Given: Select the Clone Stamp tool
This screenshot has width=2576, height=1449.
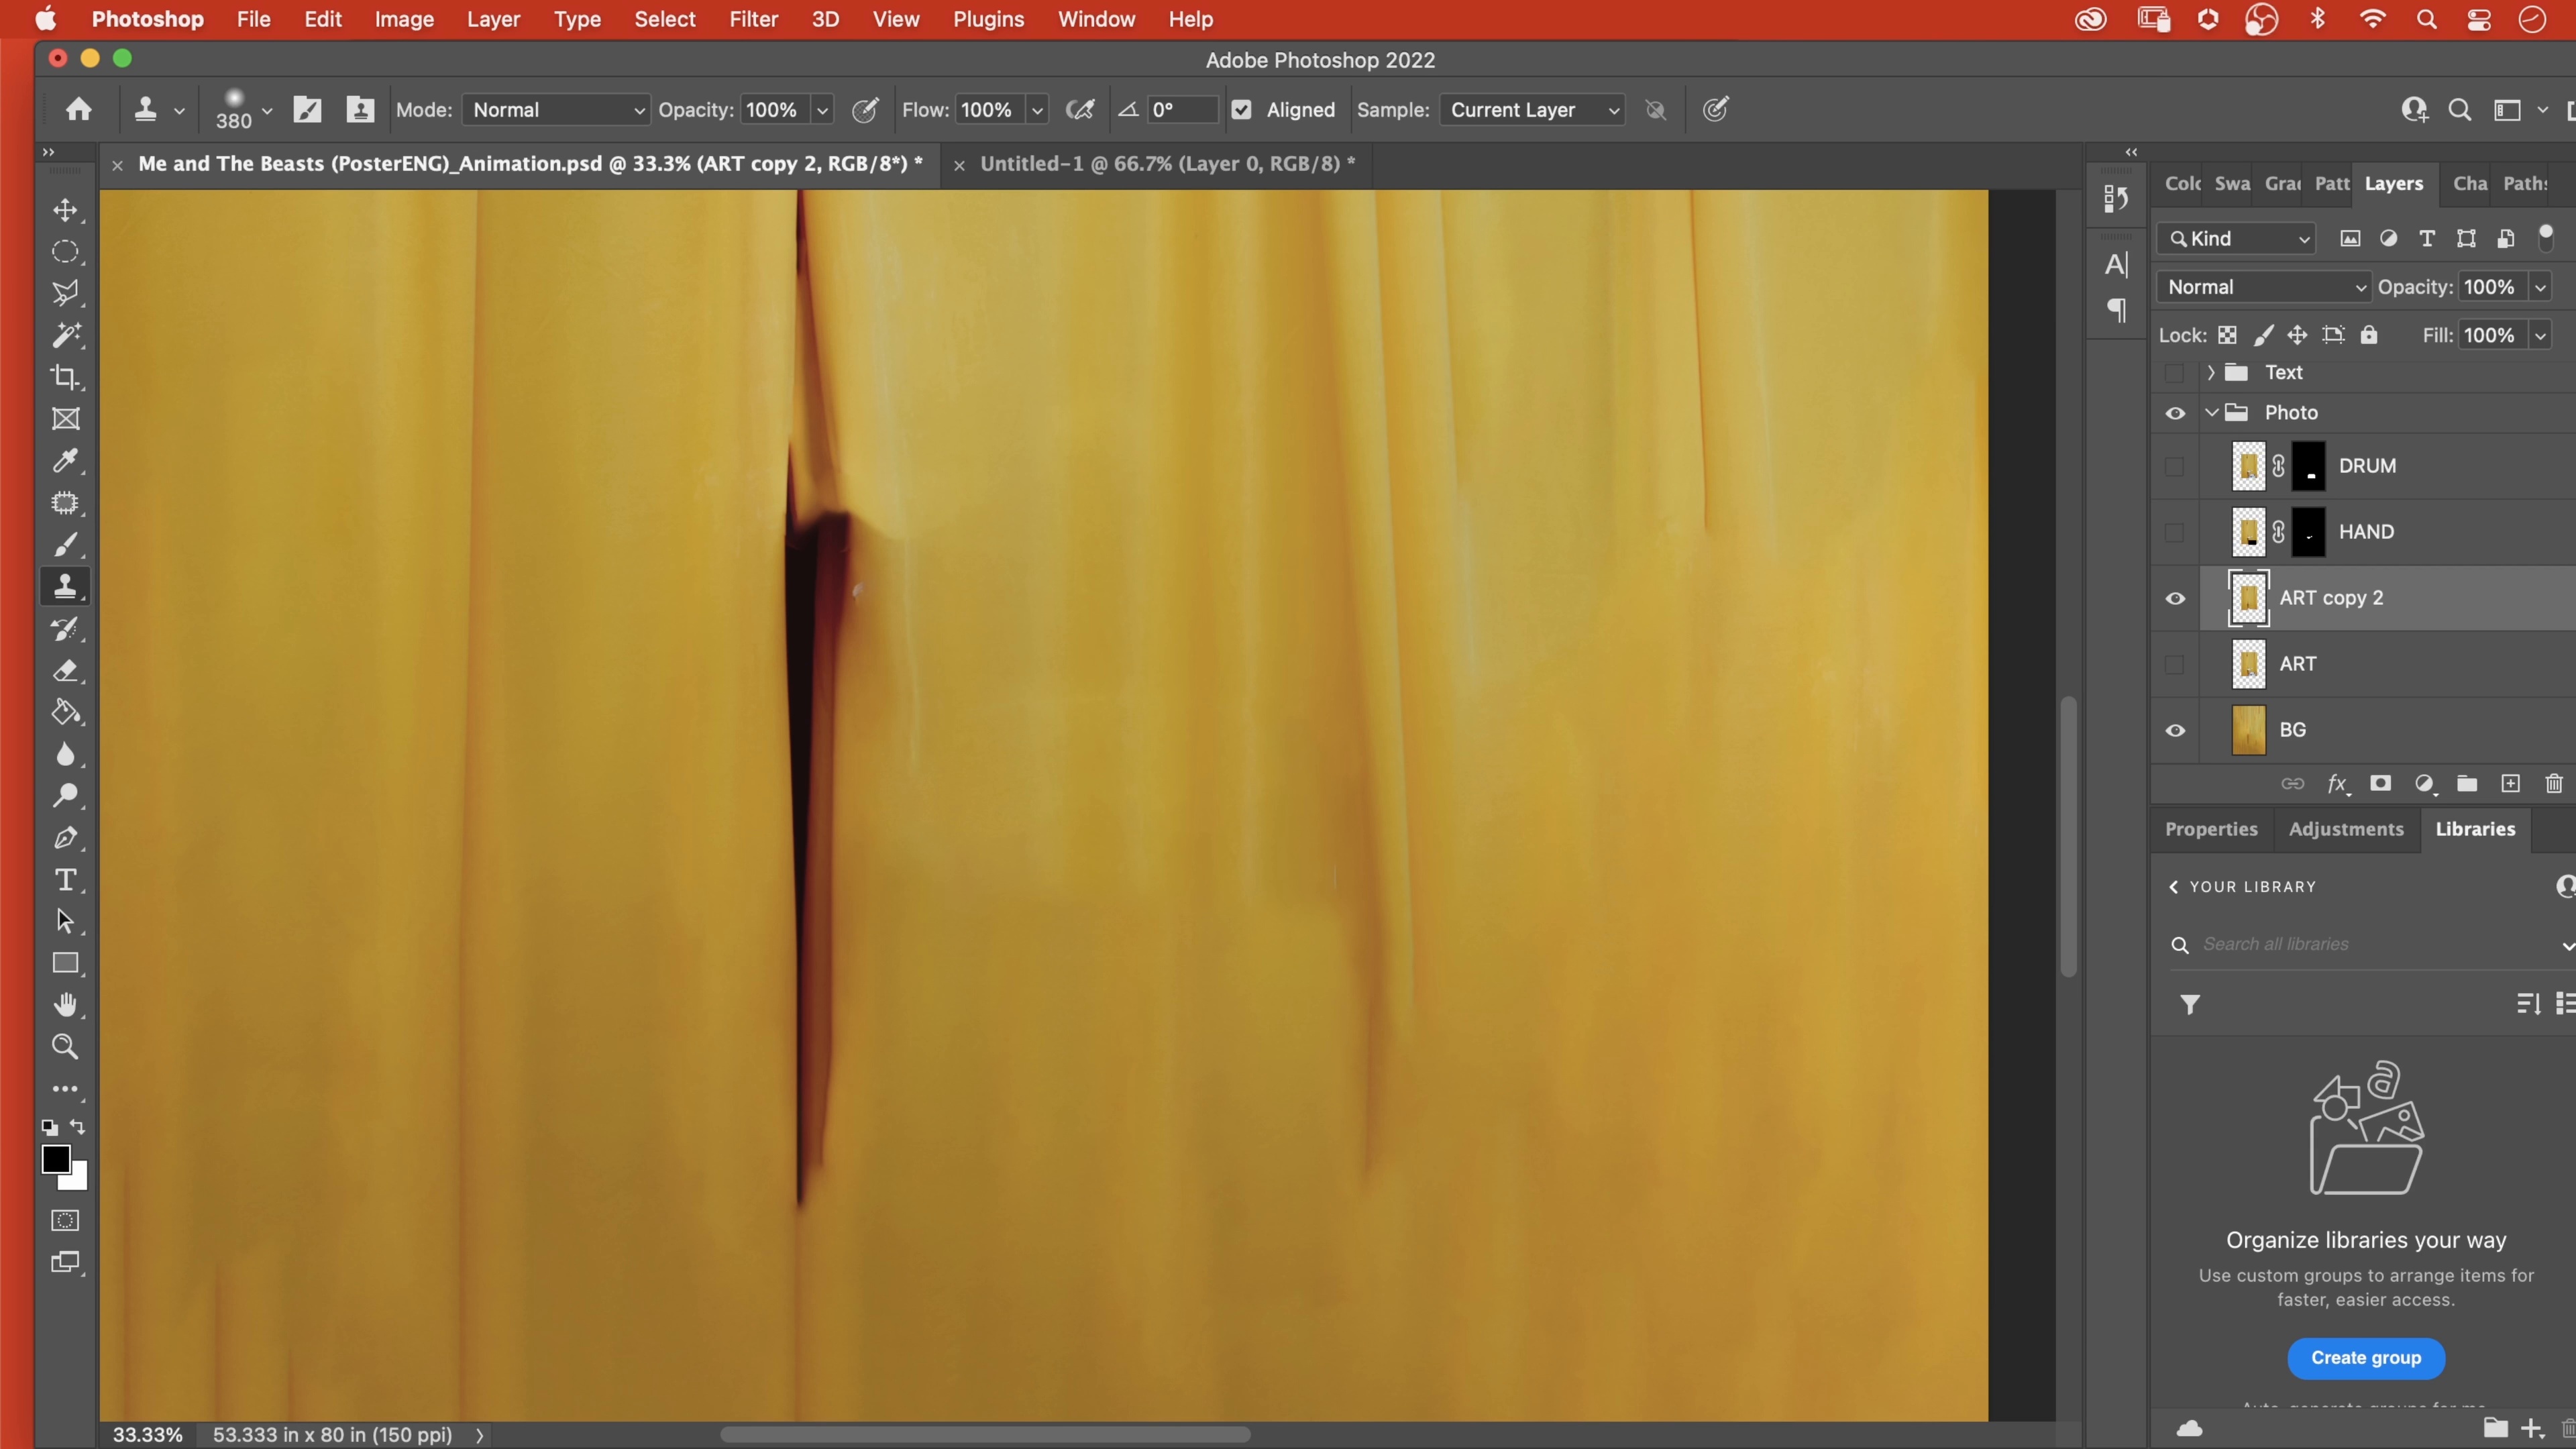Looking at the screenshot, I should (65, 586).
